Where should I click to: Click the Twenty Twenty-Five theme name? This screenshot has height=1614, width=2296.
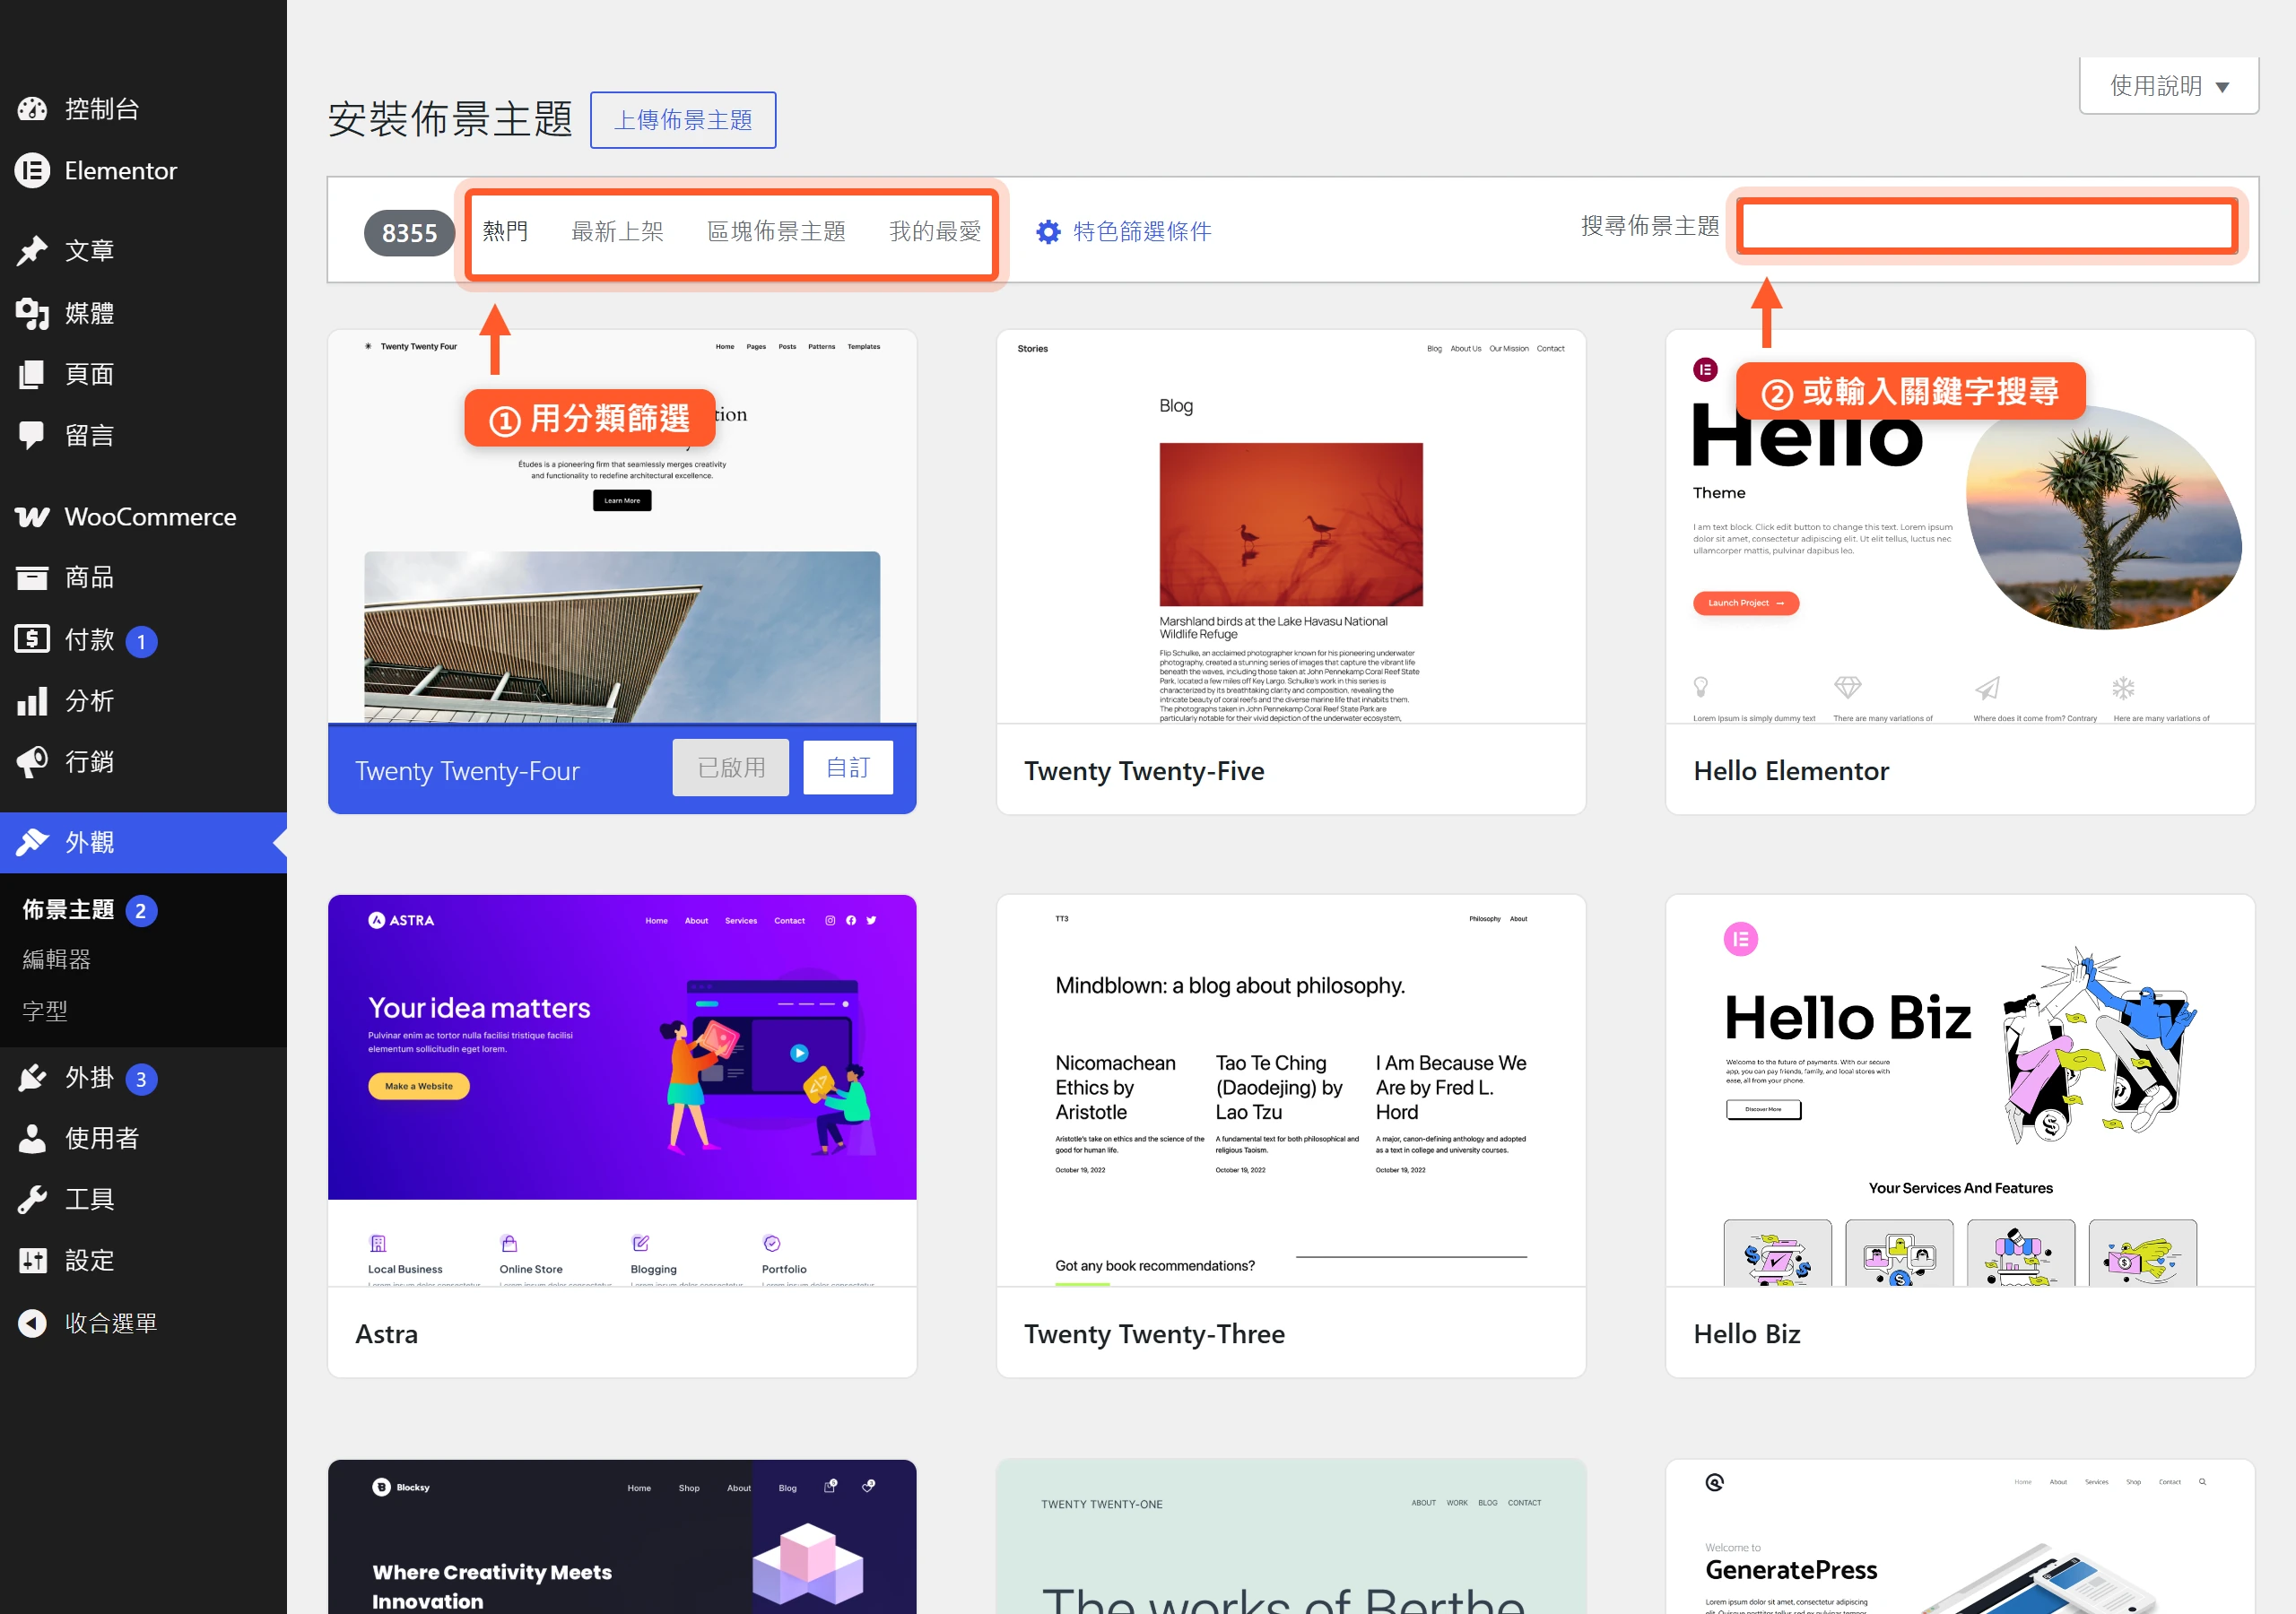tap(1144, 771)
